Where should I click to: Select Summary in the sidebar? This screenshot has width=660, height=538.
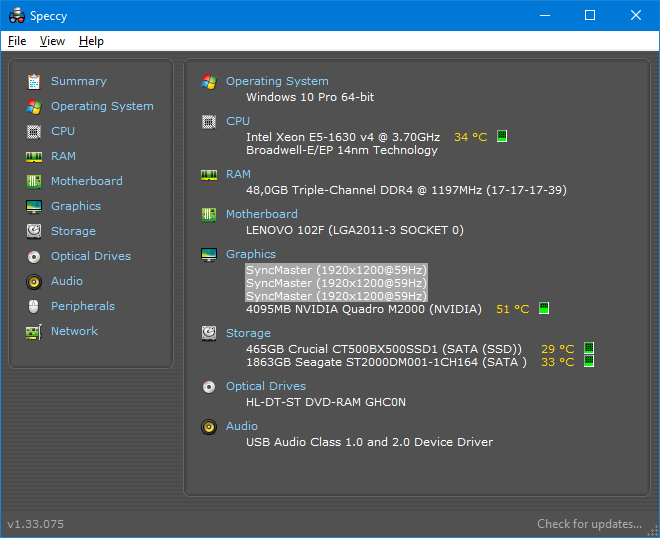click(79, 81)
